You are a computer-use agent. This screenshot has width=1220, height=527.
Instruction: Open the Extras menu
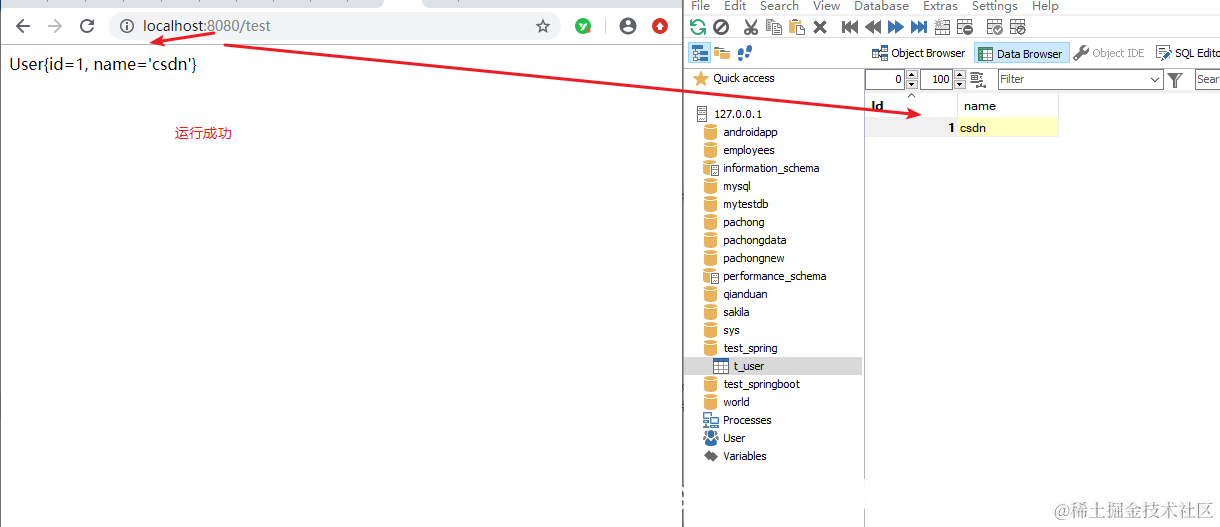pos(940,6)
